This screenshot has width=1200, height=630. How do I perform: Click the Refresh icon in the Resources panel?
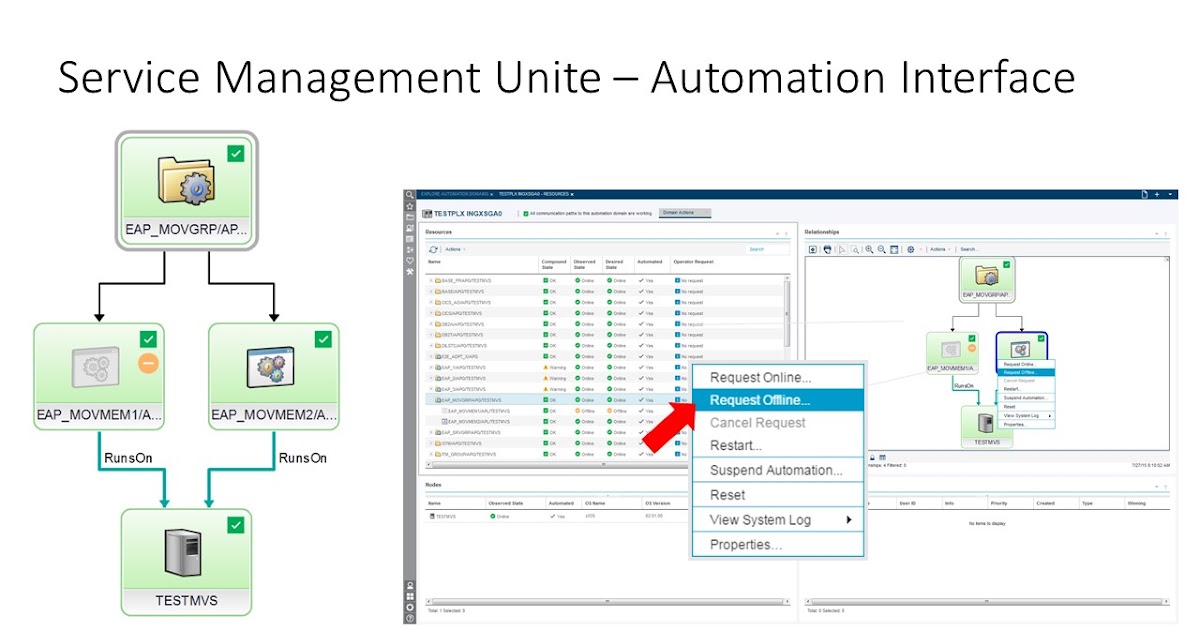(x=433, y=249)
